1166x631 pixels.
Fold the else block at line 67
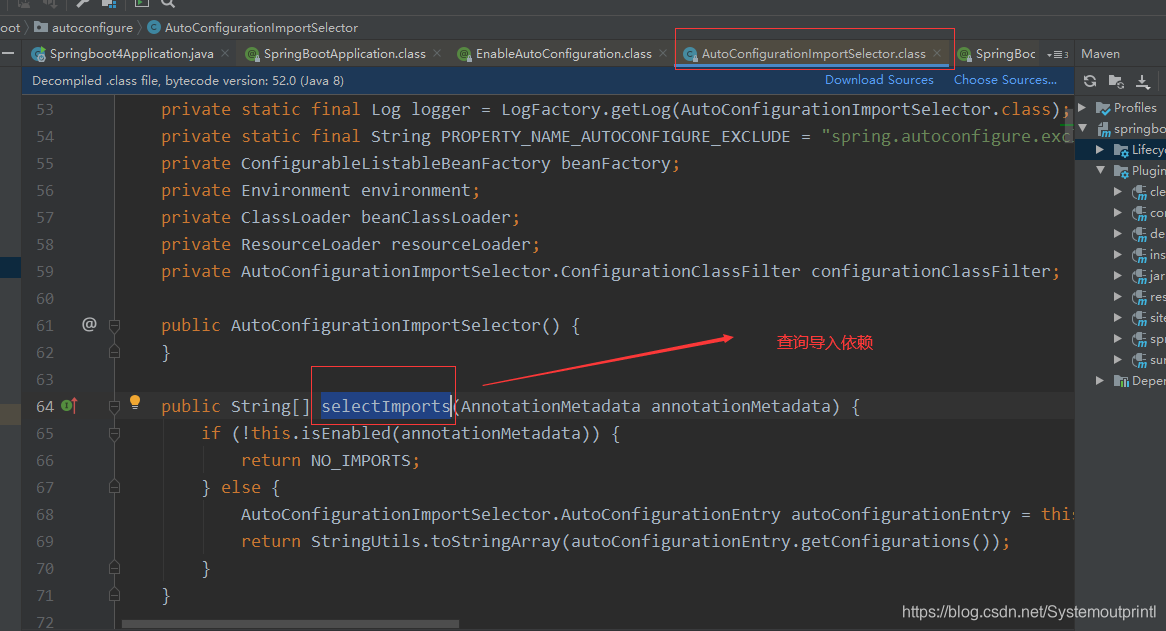pos(115,488)
